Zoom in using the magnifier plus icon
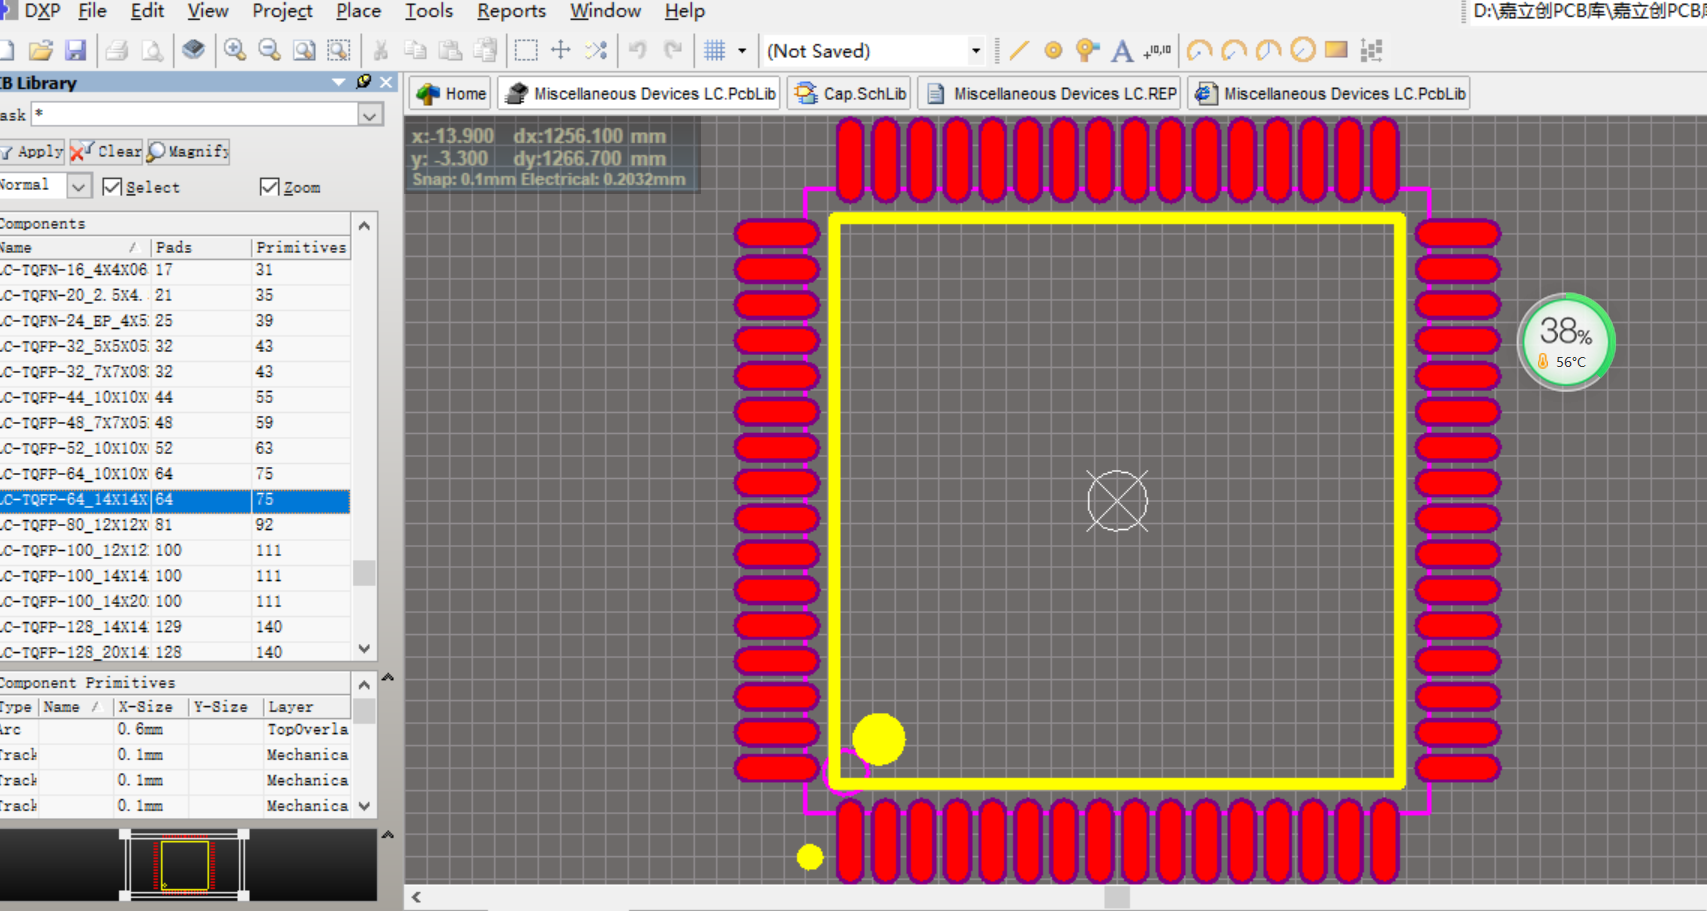Image resolution: width=1707 pixels, height=911 pixels. (235, 50)
